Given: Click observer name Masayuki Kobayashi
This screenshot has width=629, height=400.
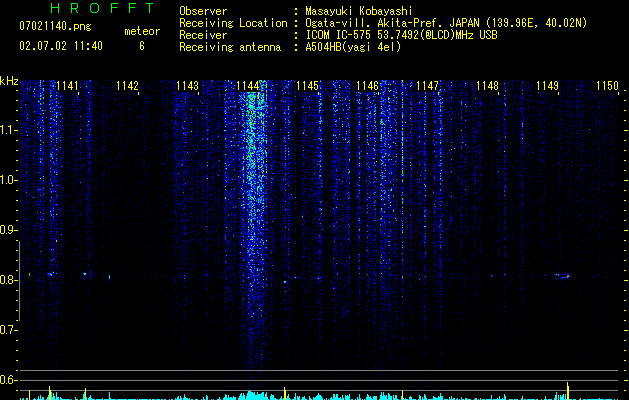Looking at the screenshot, I should coord(359,11).
